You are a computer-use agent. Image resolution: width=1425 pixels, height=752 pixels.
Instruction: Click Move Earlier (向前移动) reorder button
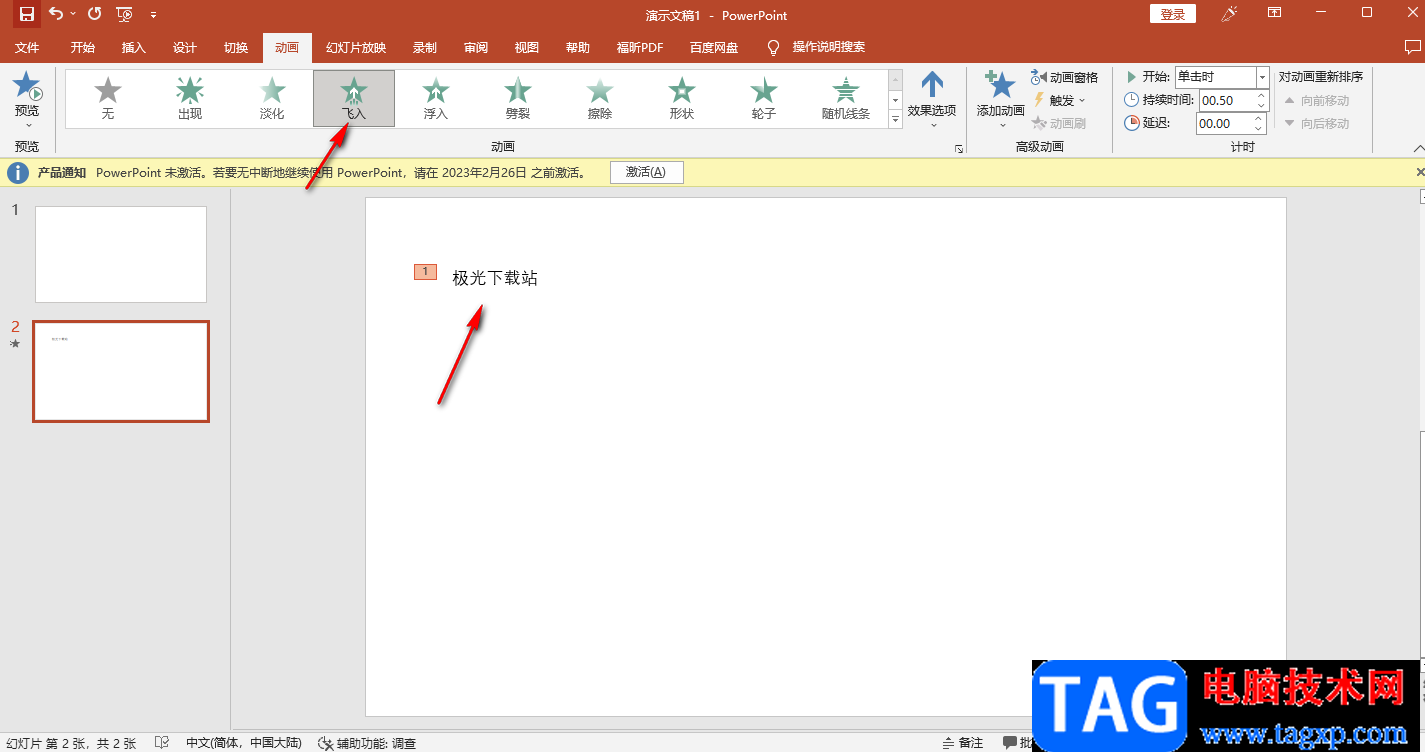point(1316,100)
